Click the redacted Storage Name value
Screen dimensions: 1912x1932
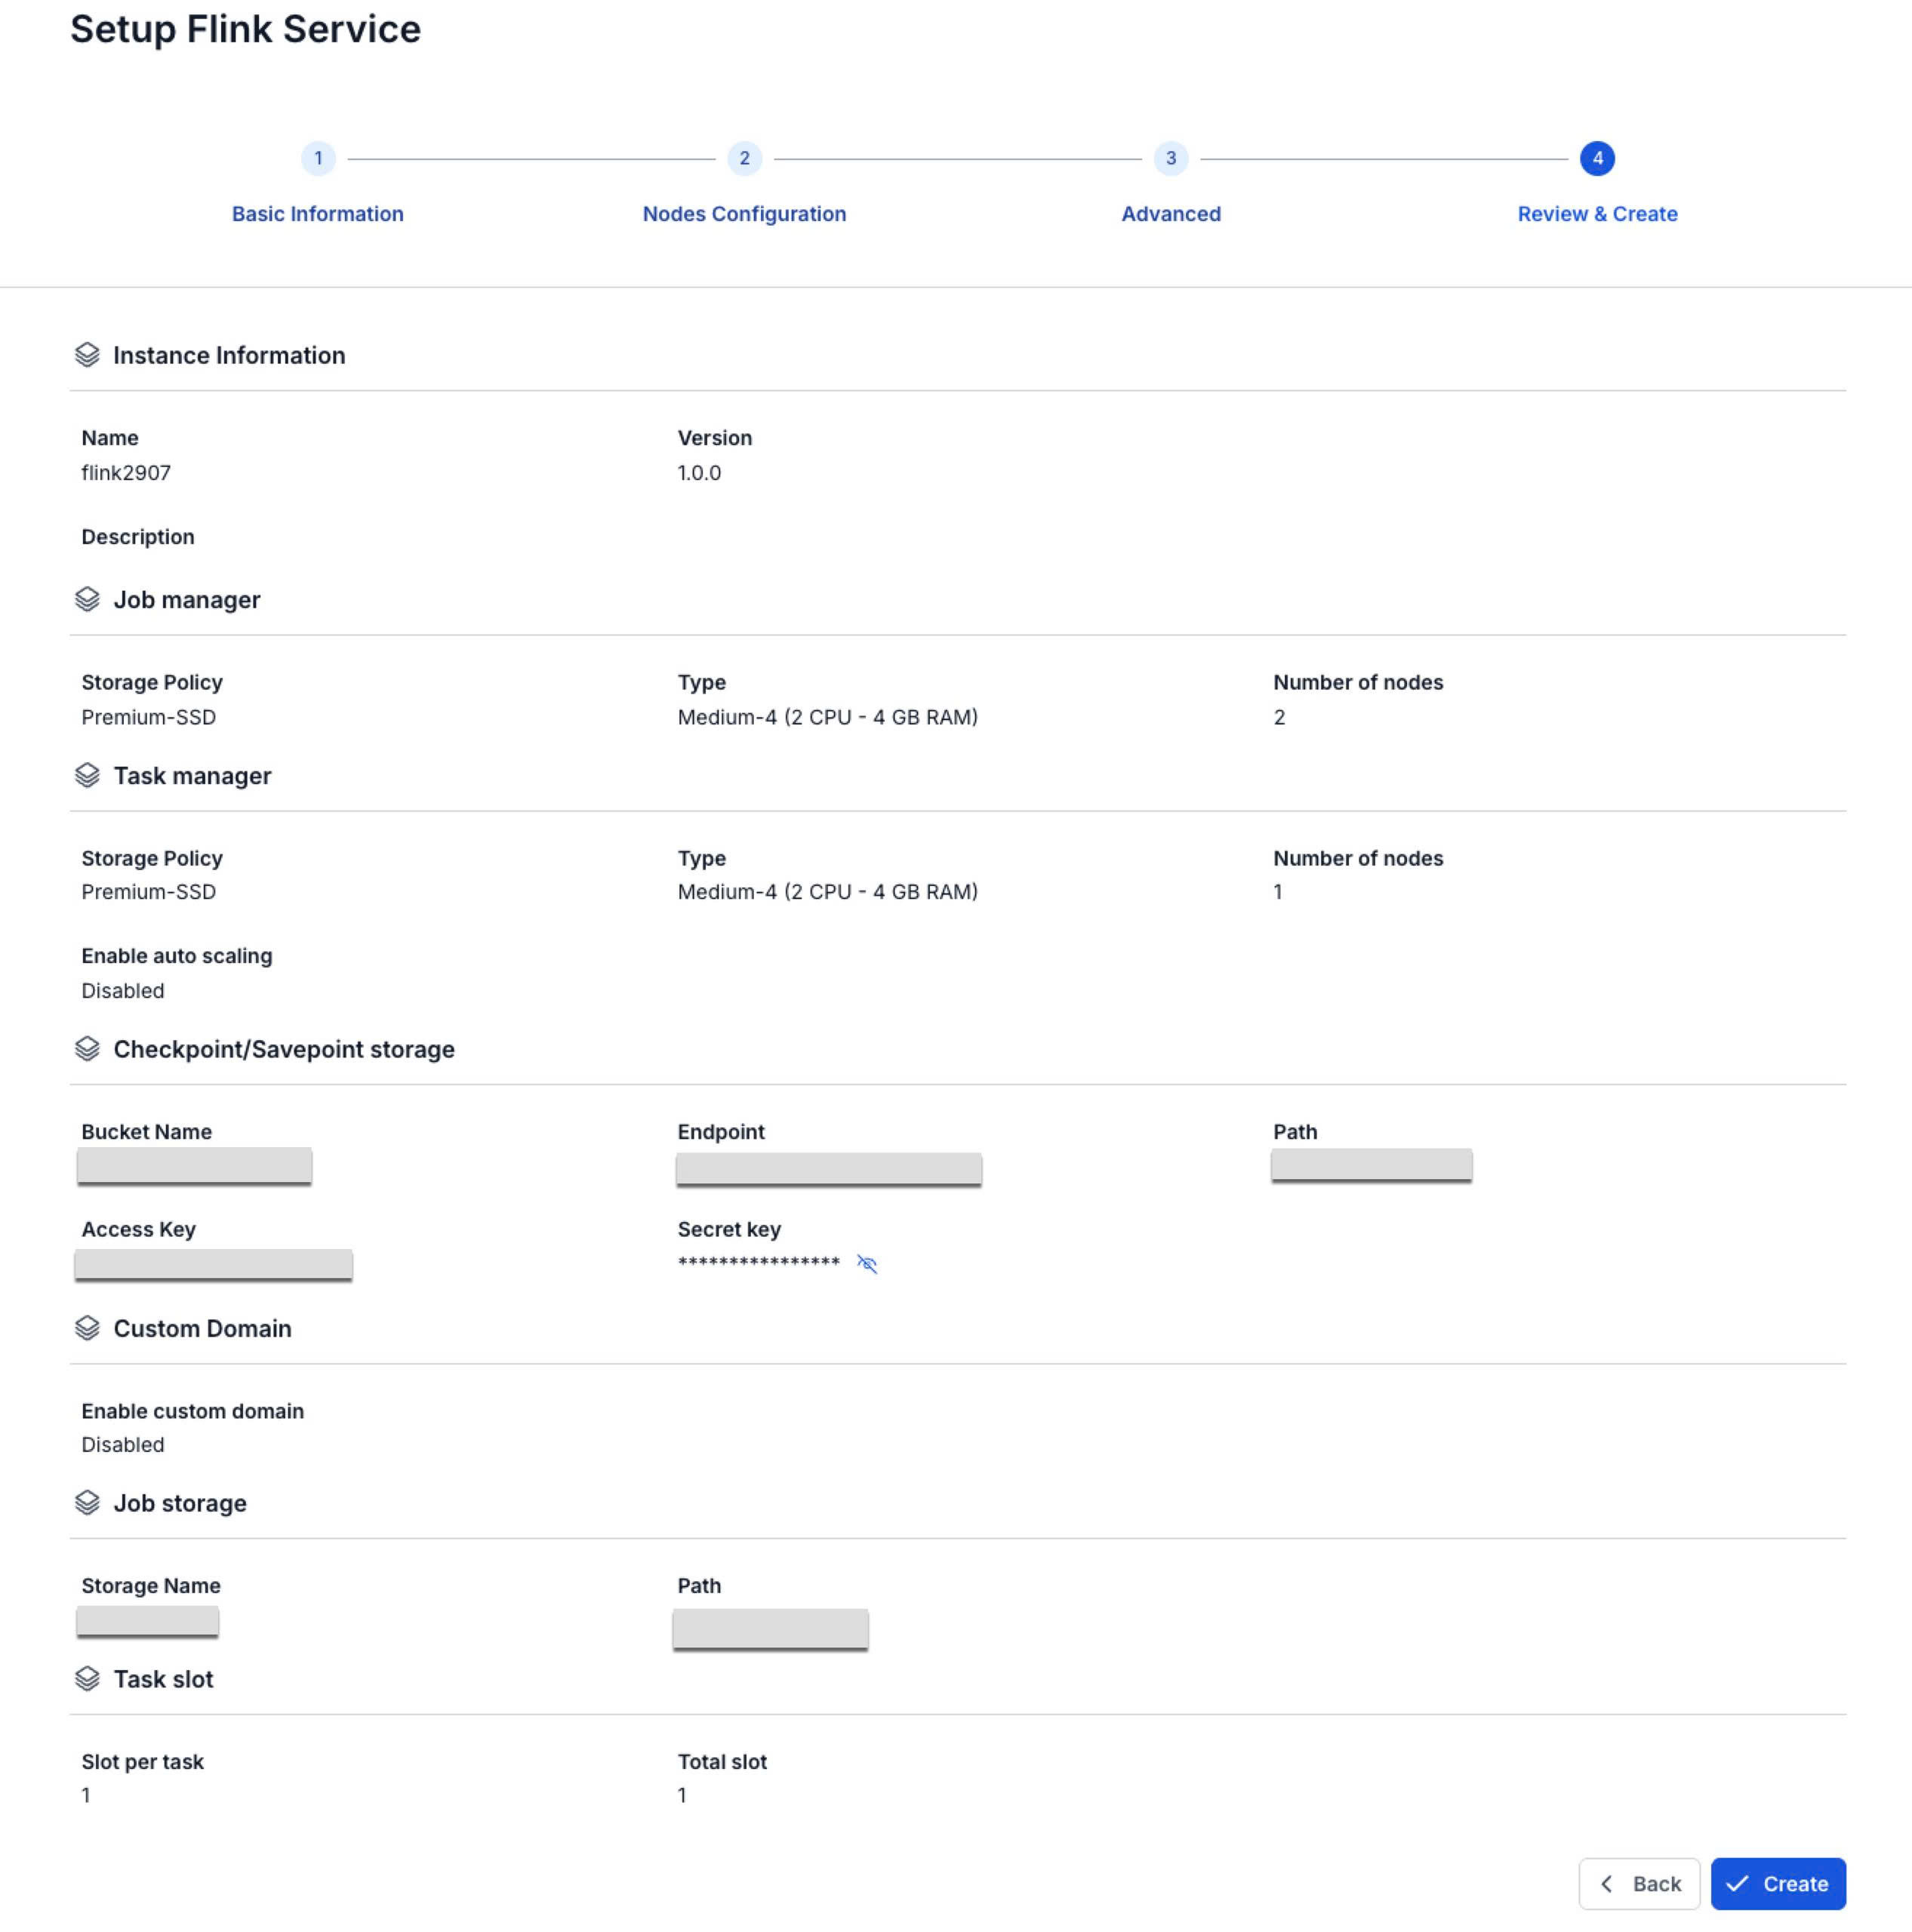147,1621
